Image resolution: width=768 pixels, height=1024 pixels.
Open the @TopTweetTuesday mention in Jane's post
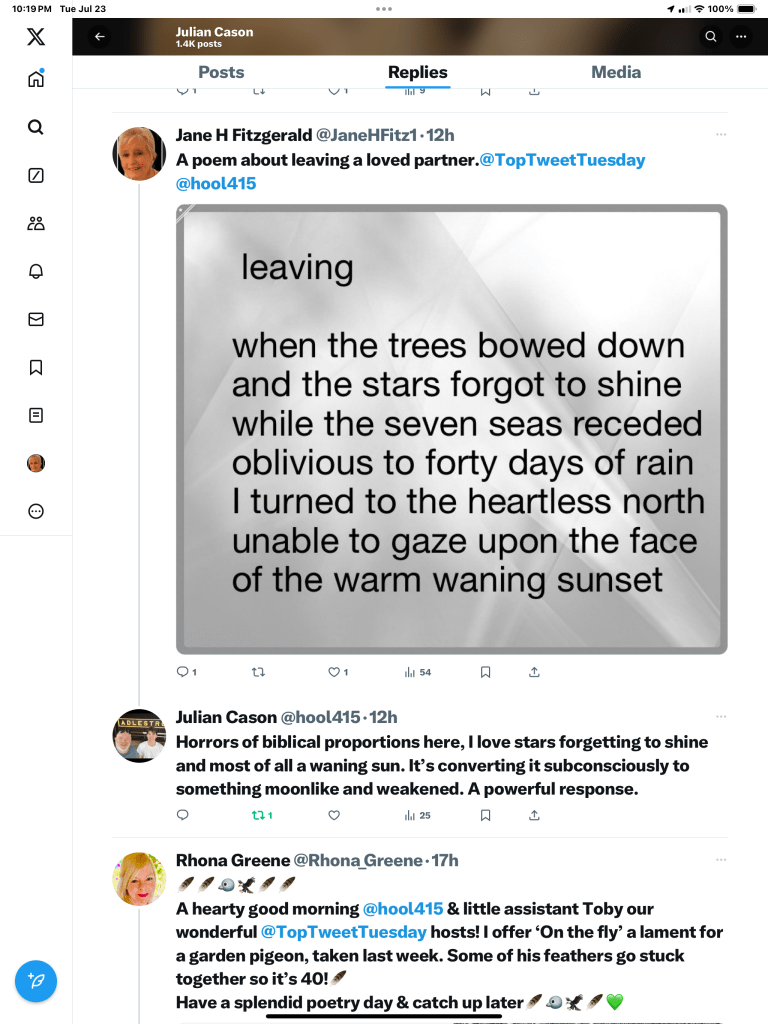coord(562,160)
